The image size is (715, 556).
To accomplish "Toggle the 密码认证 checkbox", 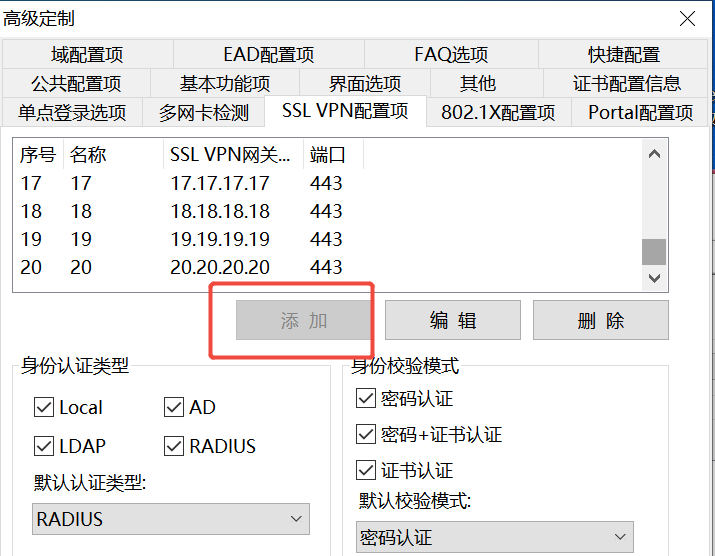I will click(x=366, y=399).
